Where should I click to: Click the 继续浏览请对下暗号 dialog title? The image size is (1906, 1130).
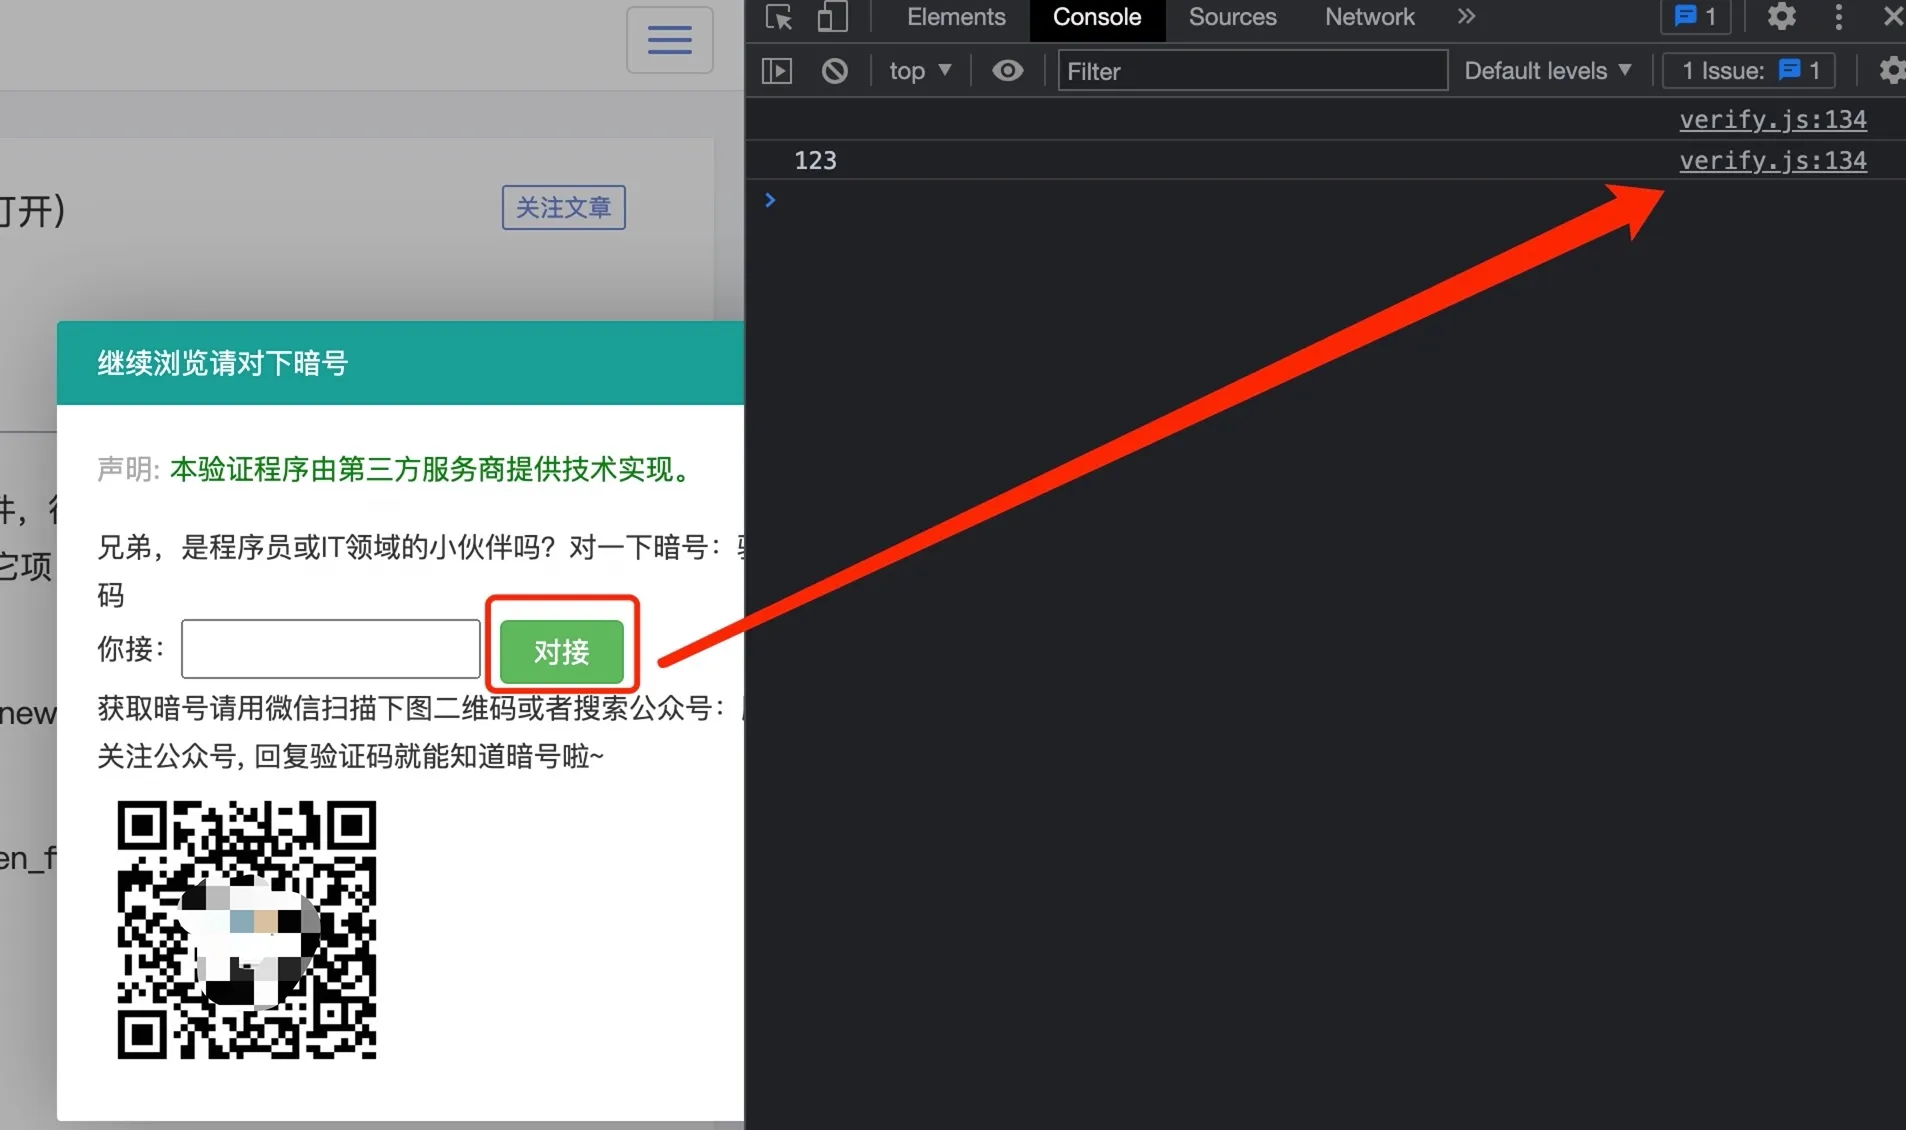[222, 363]
